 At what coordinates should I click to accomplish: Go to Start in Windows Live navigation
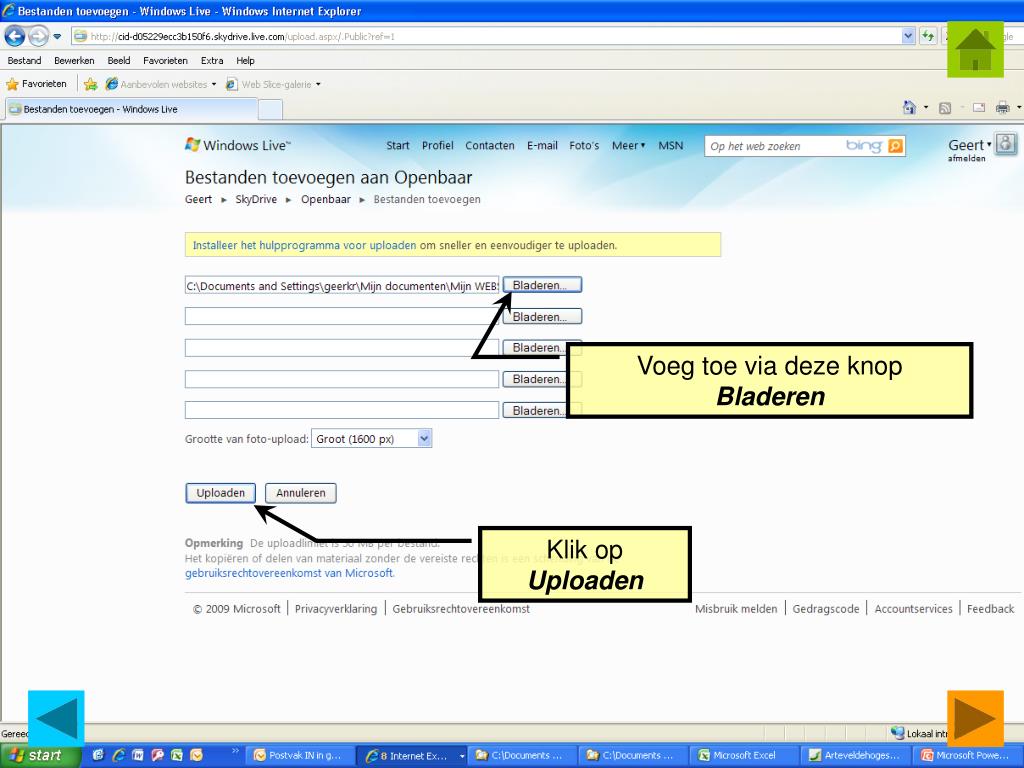point(398,146)
